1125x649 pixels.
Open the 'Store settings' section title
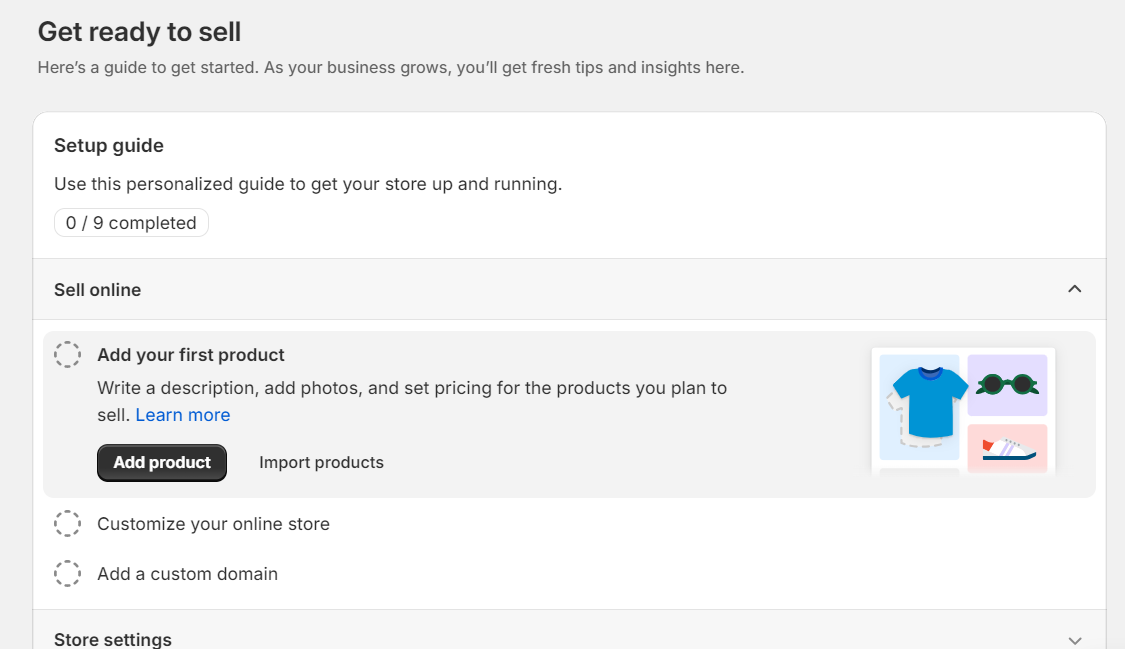(113, 639)
